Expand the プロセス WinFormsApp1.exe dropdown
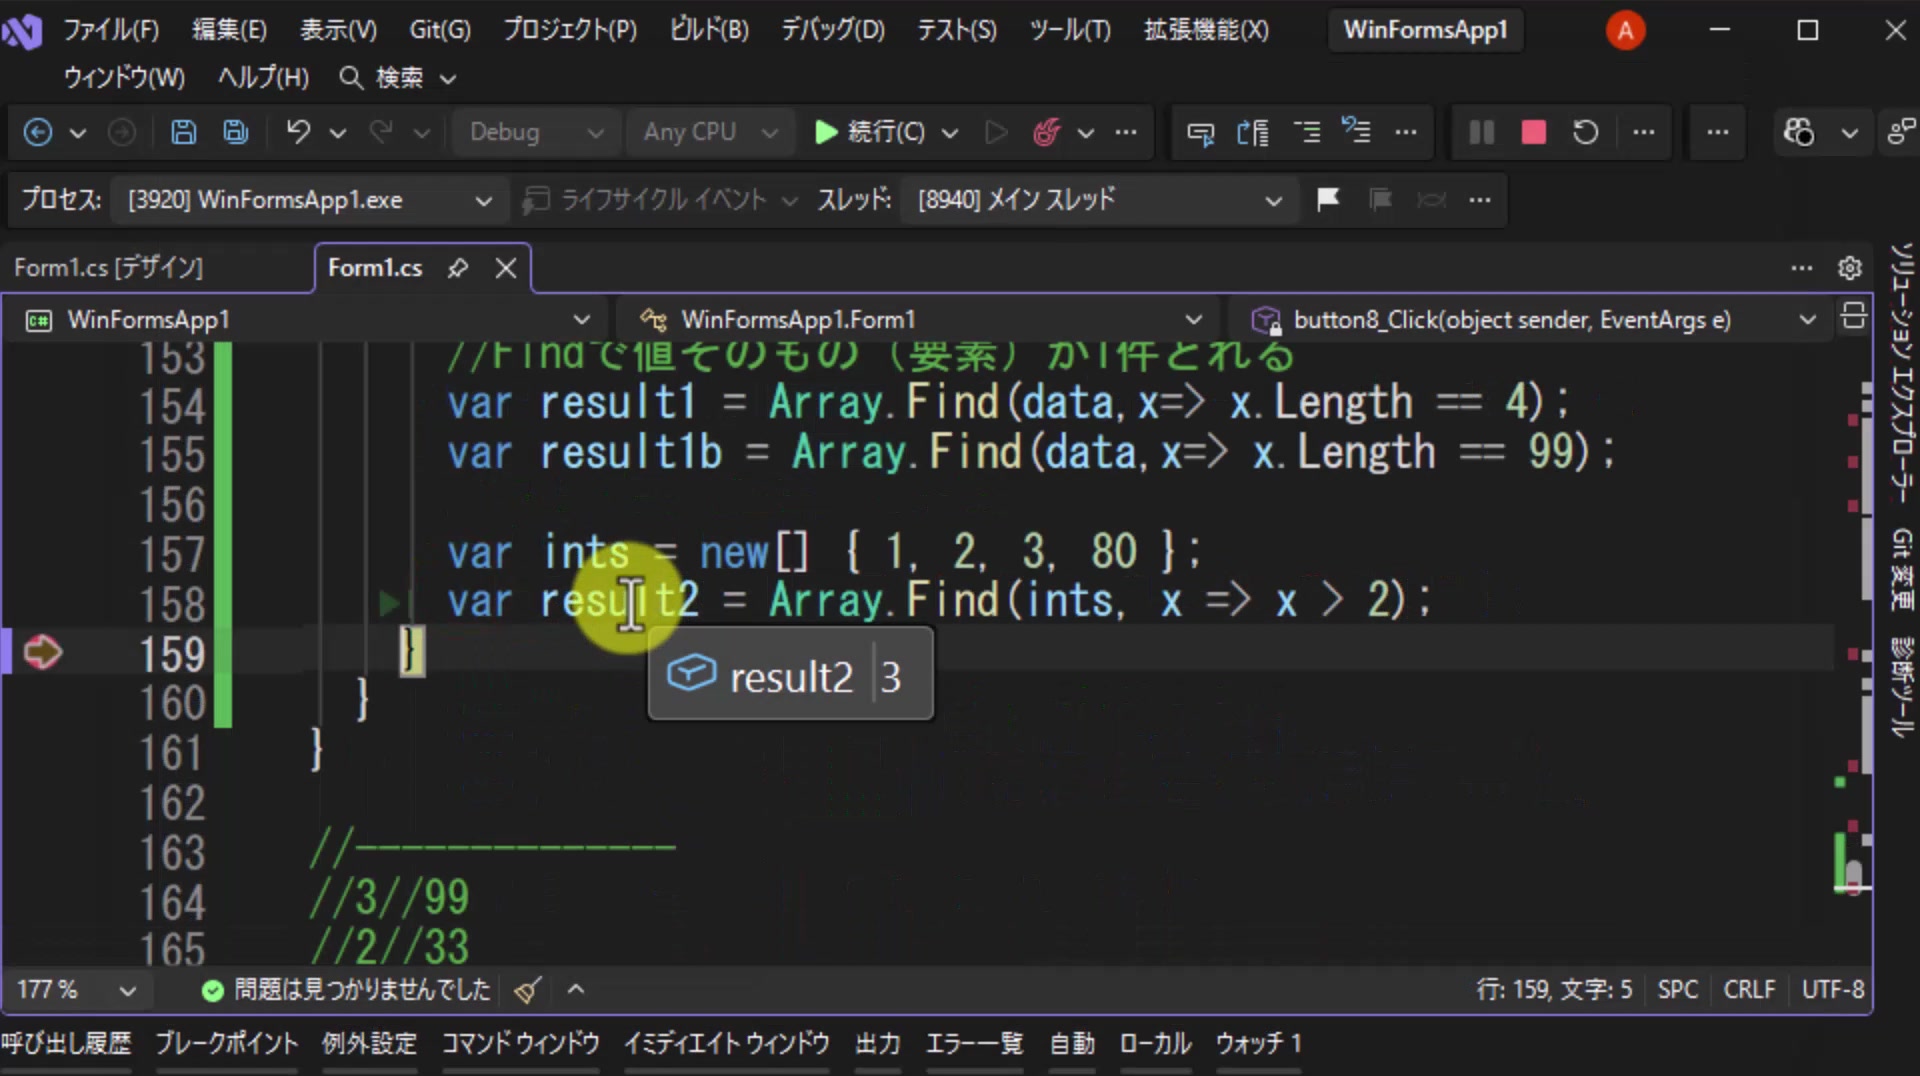Screen dimensions: 1920x1076 pos(309,200)
